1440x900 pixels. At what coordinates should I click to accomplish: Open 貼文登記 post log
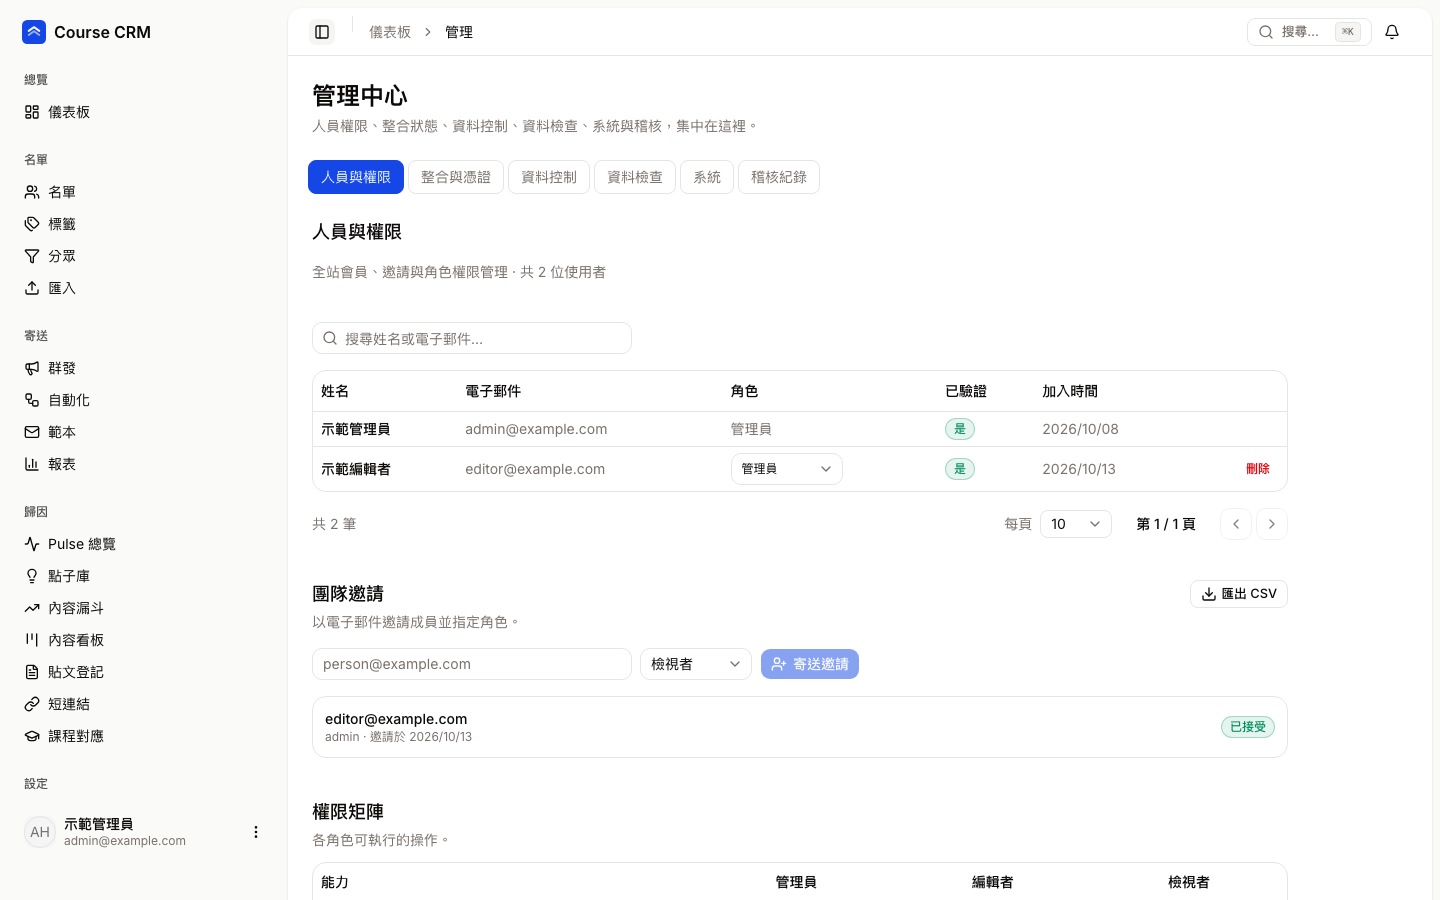[143, 672]
